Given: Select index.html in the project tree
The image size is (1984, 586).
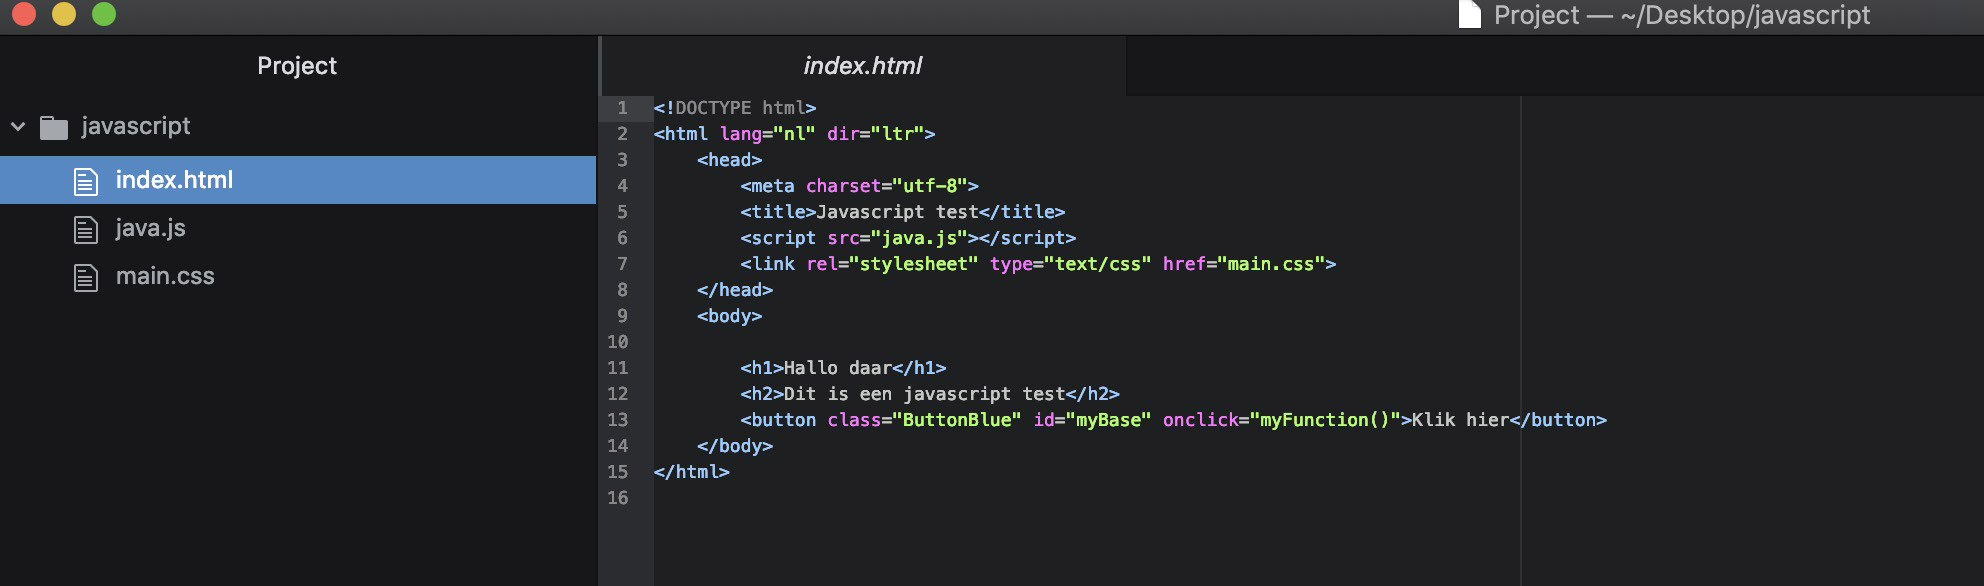Looking at the screenshot, I should pos(174,181).
